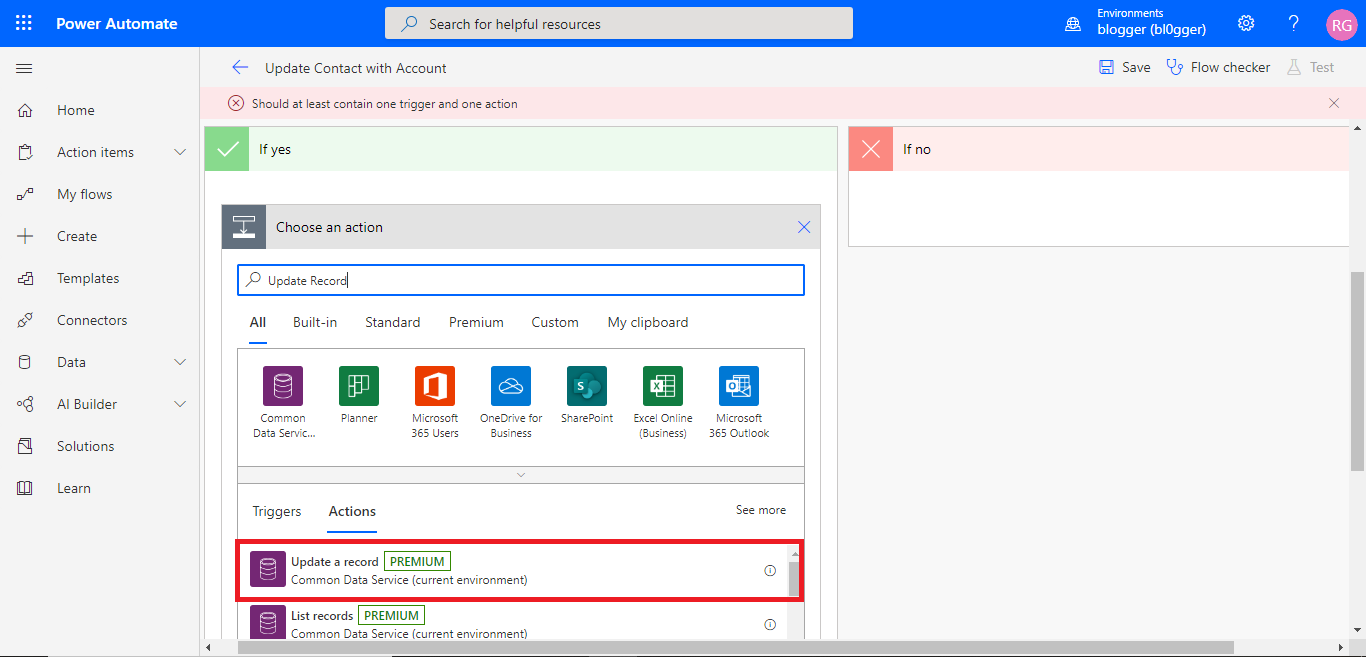Image resolution: width=1366 pixels, height=657 pixels.
Task: Click the If yes checkmark icon
Action: click(227, 149)
